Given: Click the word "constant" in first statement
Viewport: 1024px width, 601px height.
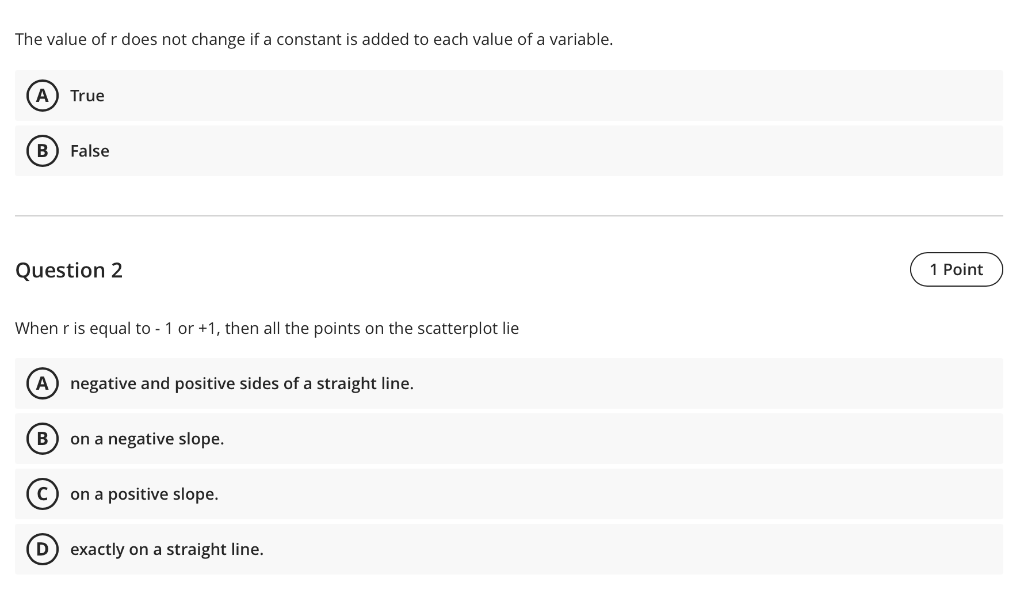Looking at the screenshot, I should [x=309, y=39].
